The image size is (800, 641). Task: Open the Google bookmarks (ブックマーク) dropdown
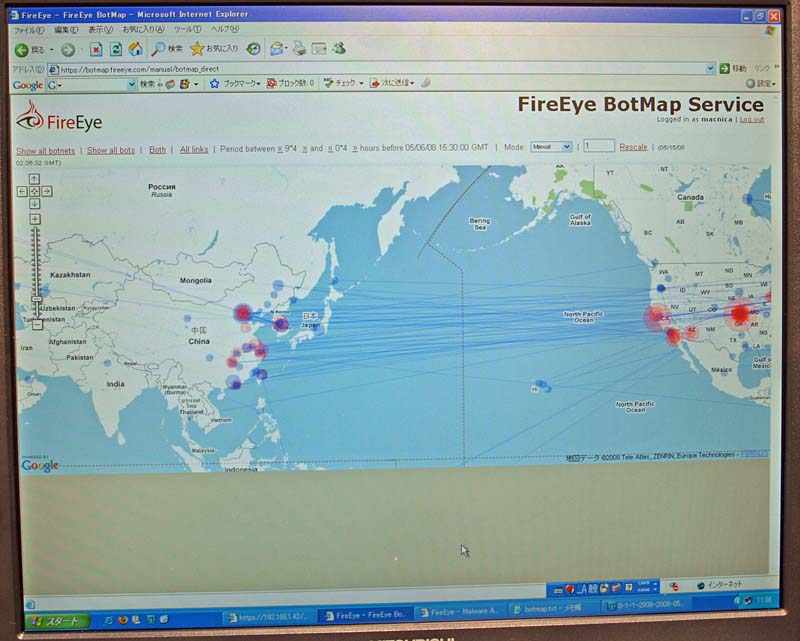[x=242, y=83]
